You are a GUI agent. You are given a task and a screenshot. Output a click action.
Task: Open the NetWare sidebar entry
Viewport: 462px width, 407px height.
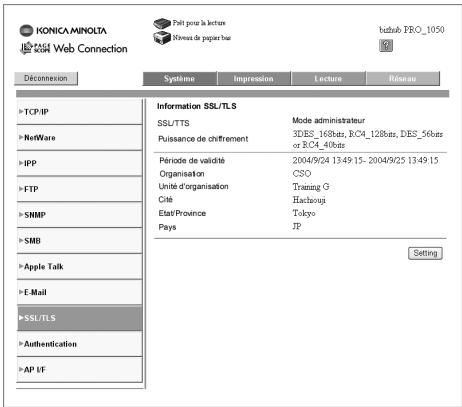[79, 137]
